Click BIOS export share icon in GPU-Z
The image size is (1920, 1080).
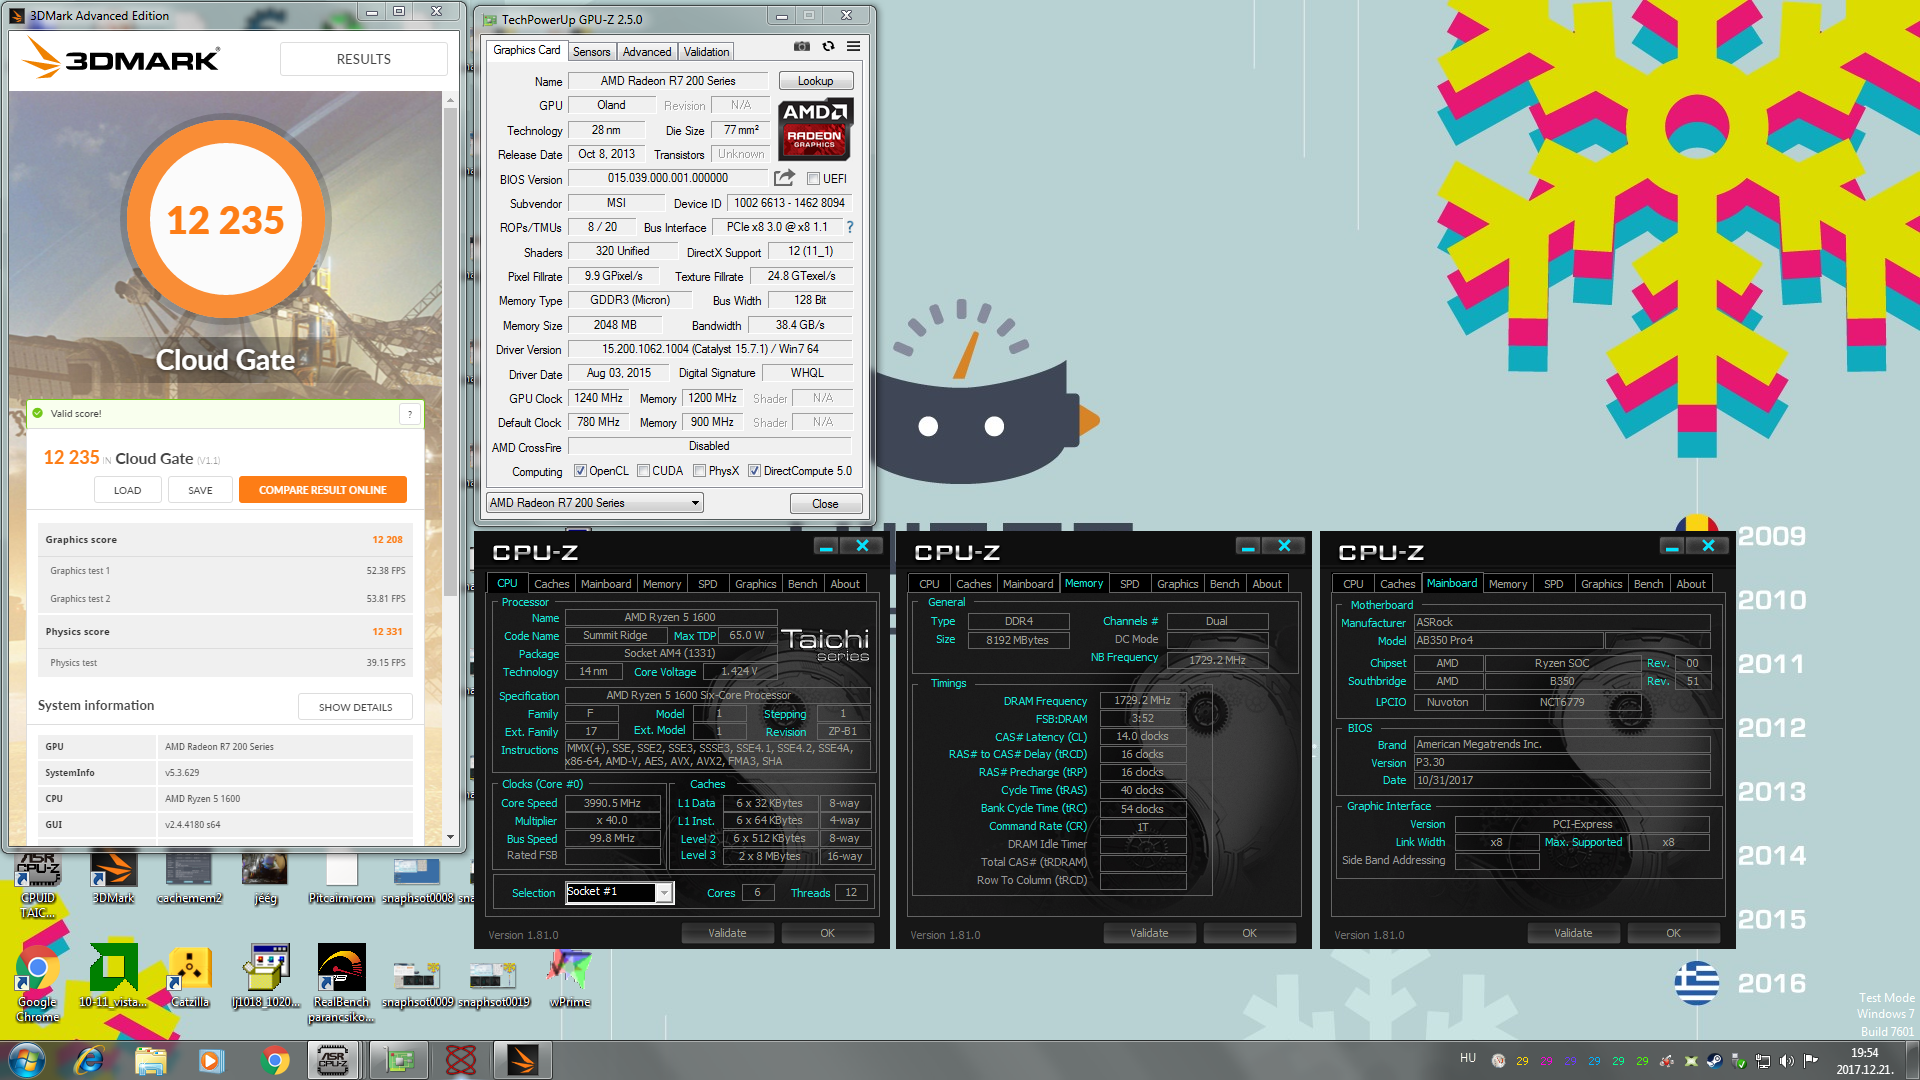[785, 178]
